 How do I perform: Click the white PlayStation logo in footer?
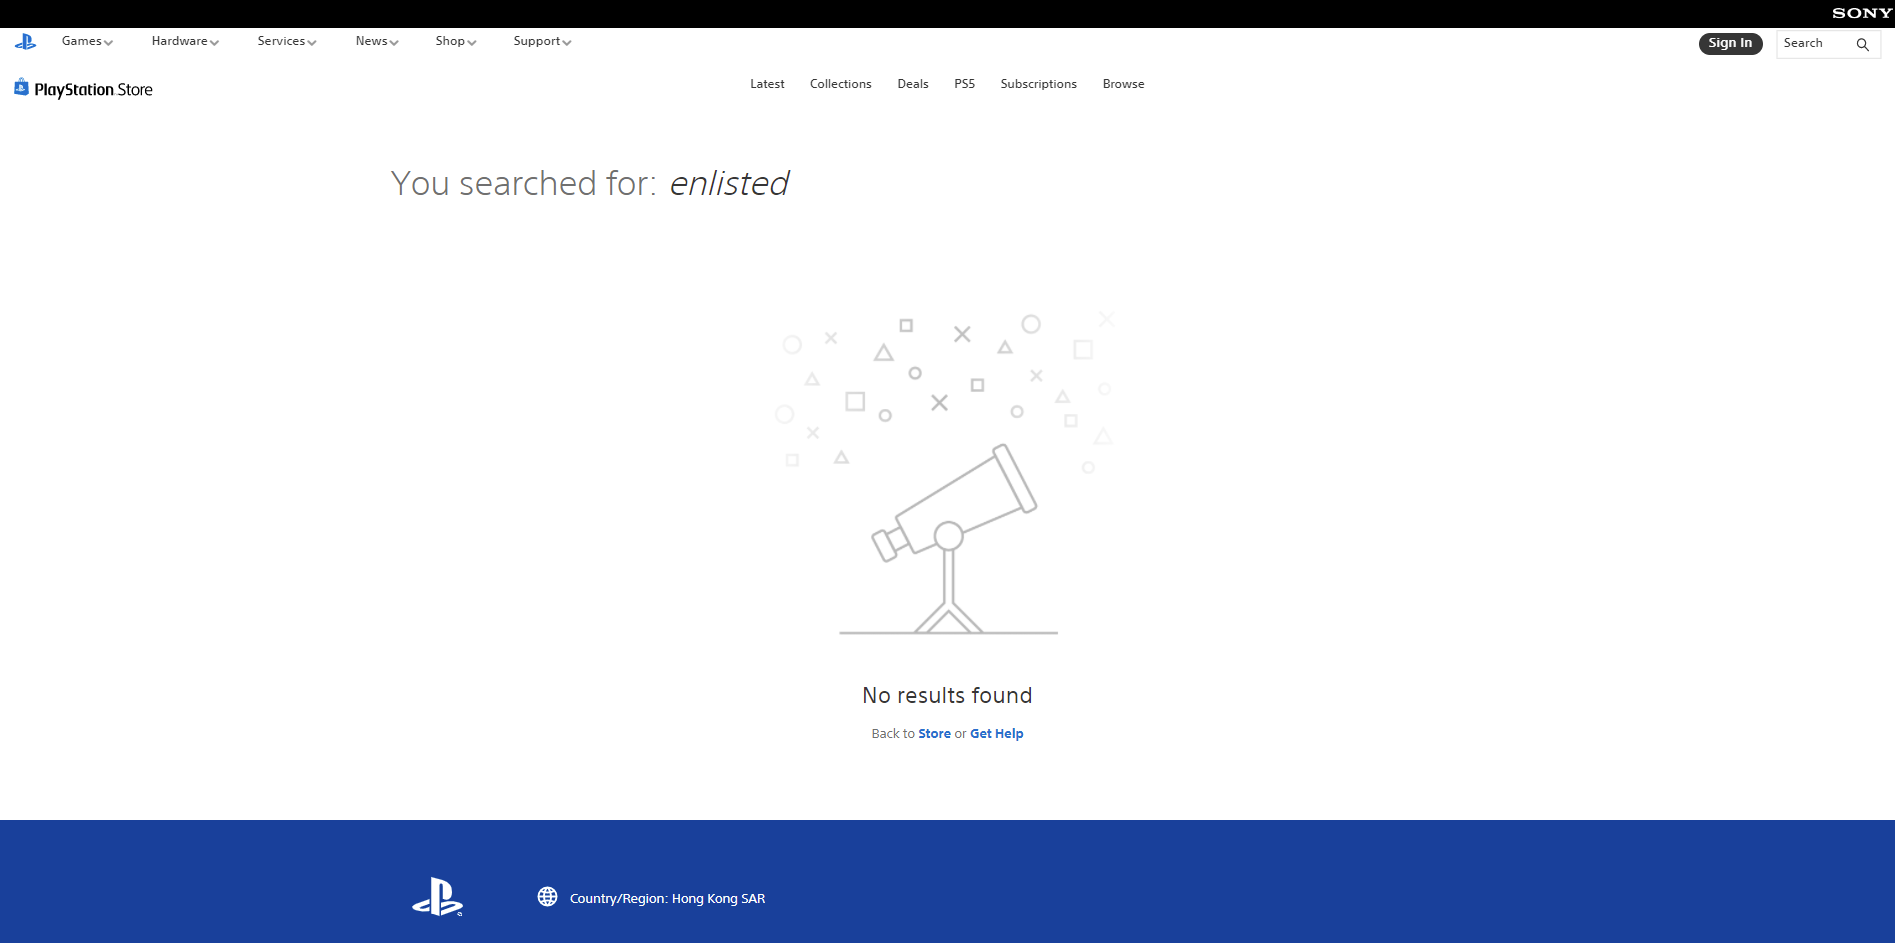(438, 897)
